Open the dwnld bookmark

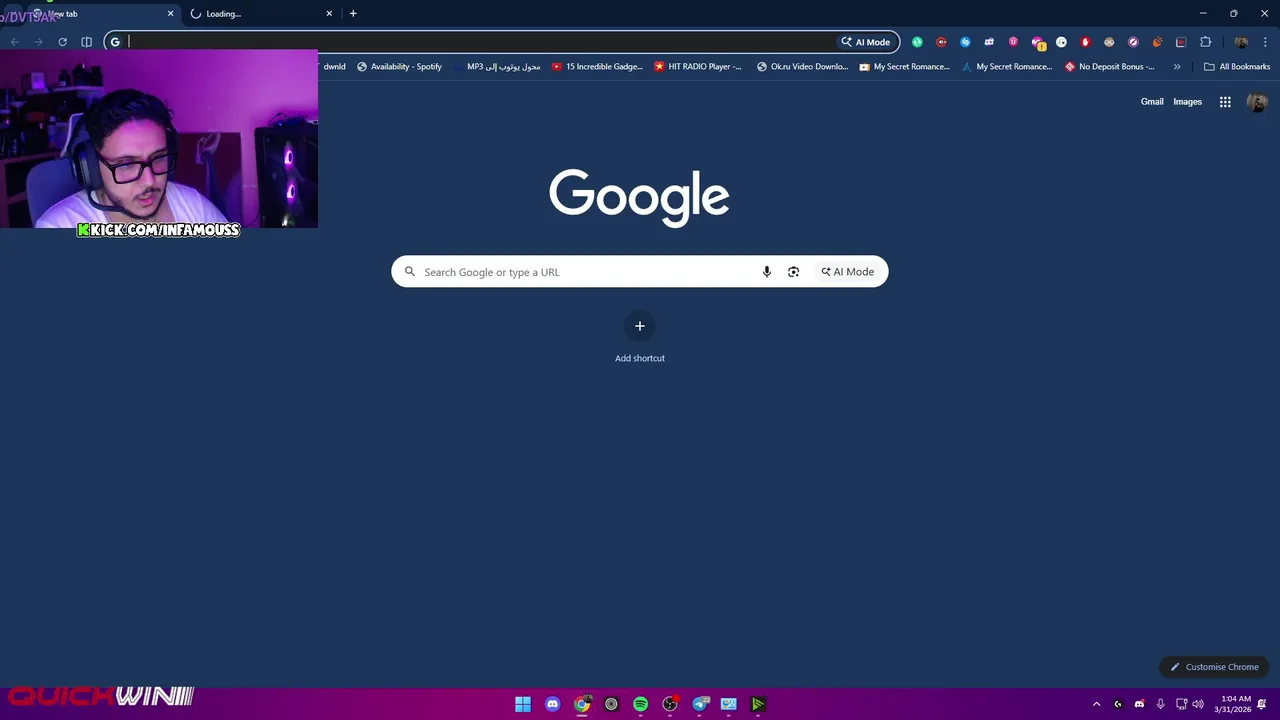click(x=334, y=67)
